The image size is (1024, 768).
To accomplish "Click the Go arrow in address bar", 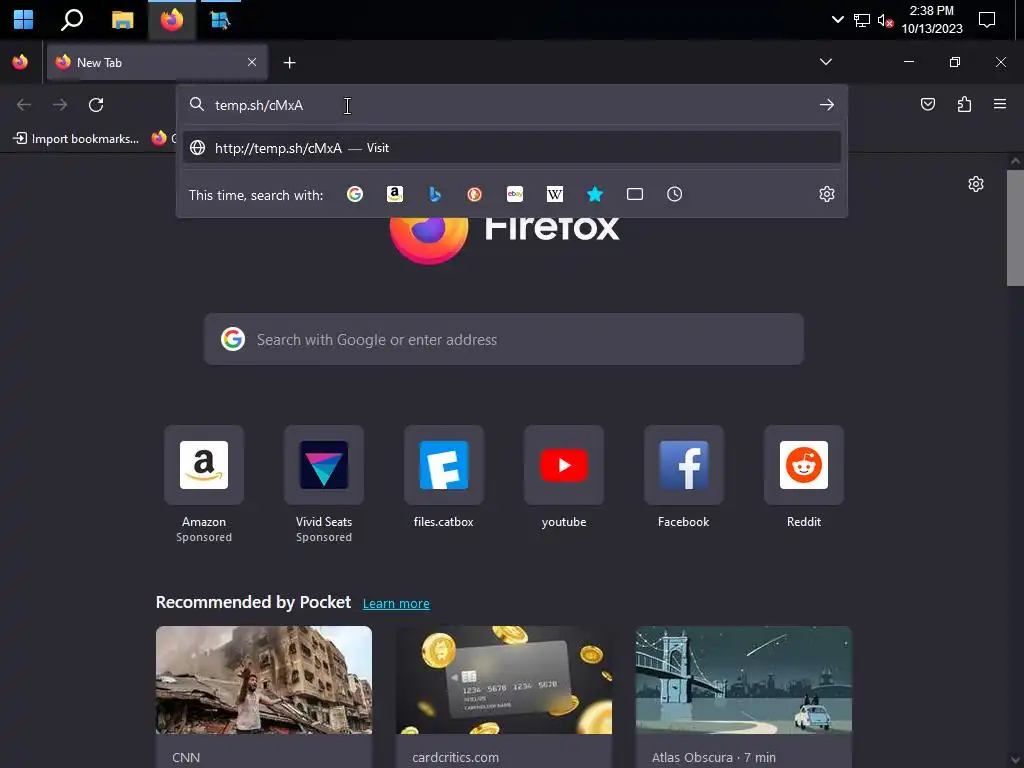I will [827, 104].
